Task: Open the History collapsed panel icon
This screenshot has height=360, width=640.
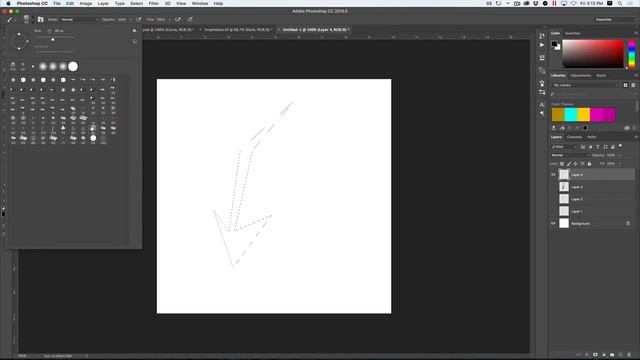Action: point(542,36)
